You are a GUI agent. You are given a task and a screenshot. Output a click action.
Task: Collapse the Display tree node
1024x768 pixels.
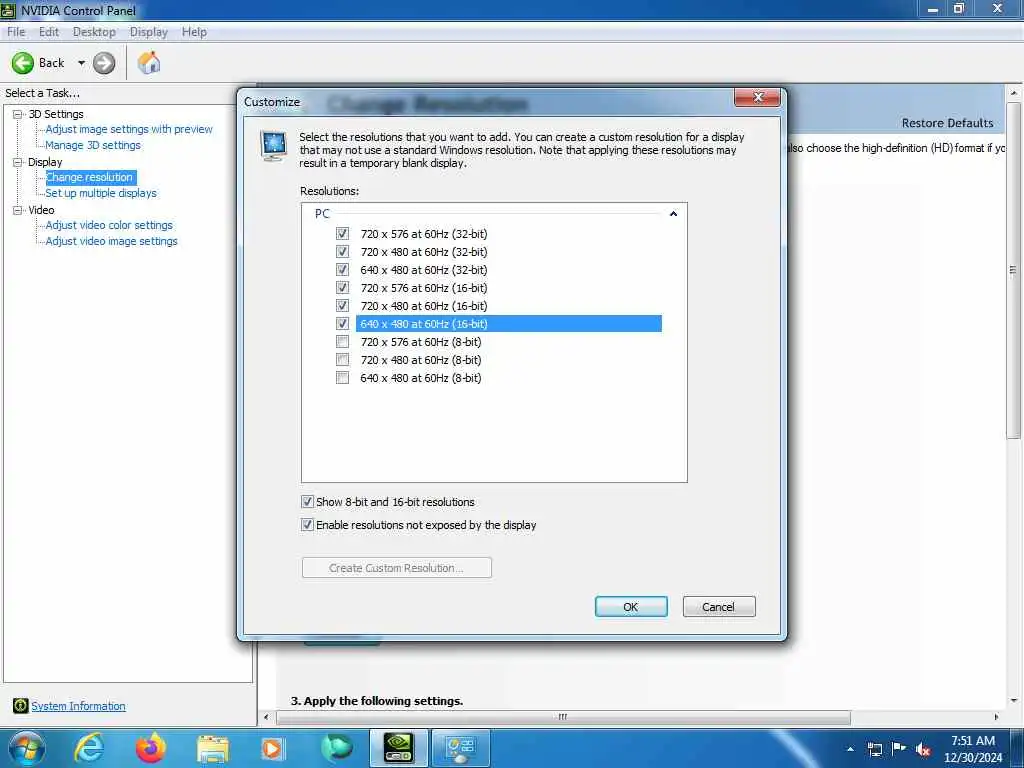pyautogui.click(x=18, y=162)
